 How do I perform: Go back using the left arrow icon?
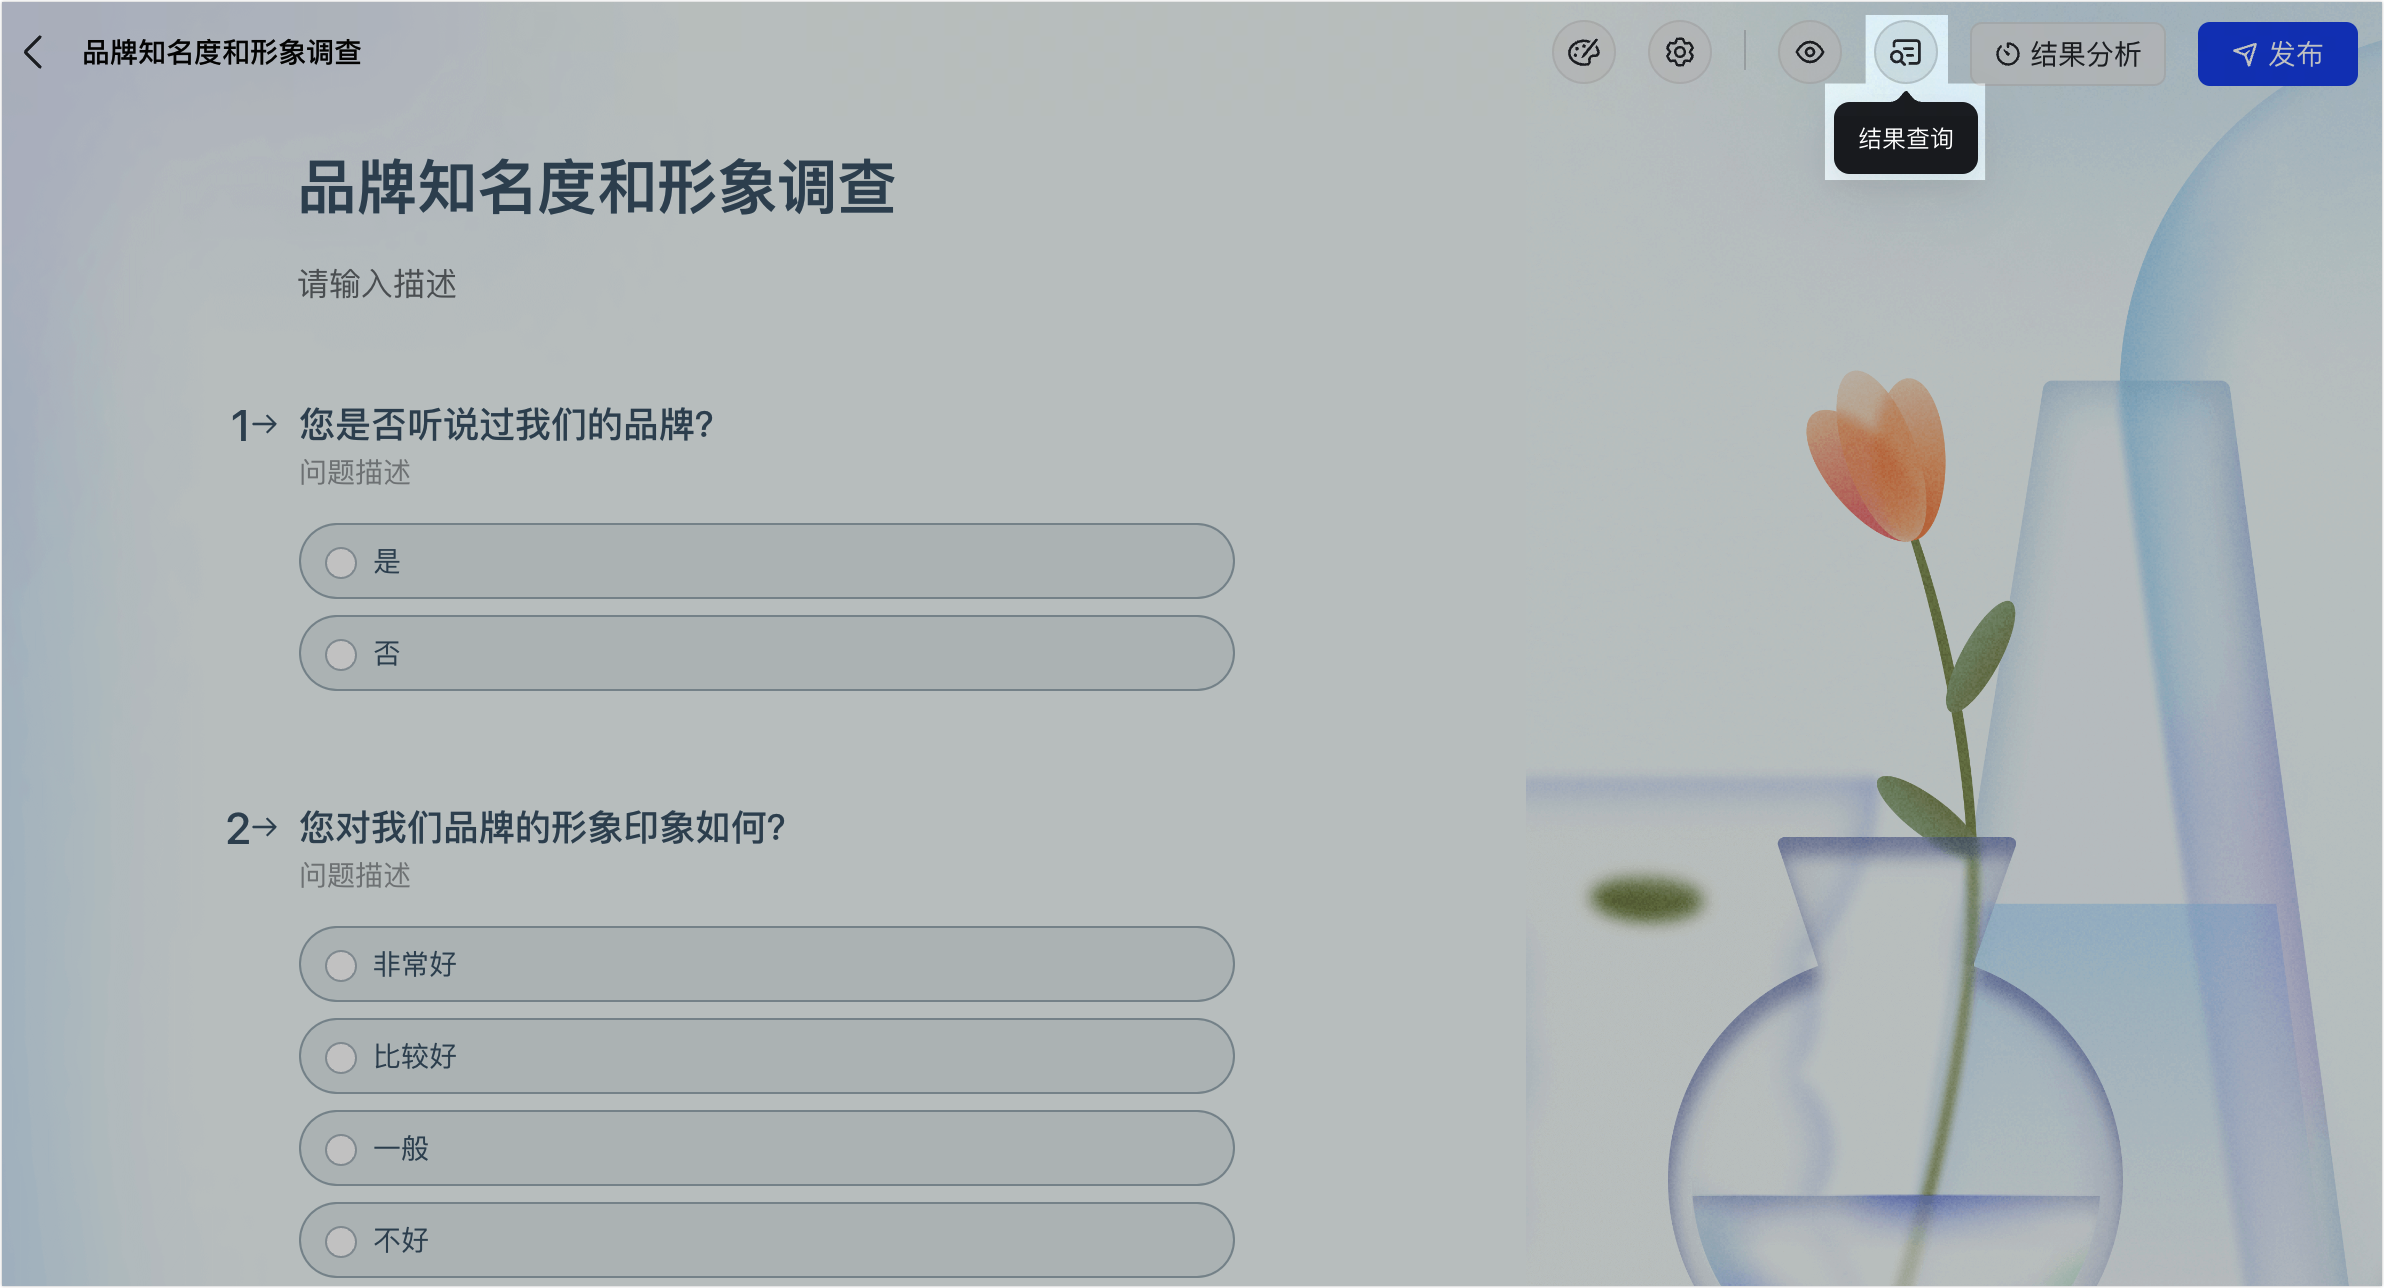point(34,52)
